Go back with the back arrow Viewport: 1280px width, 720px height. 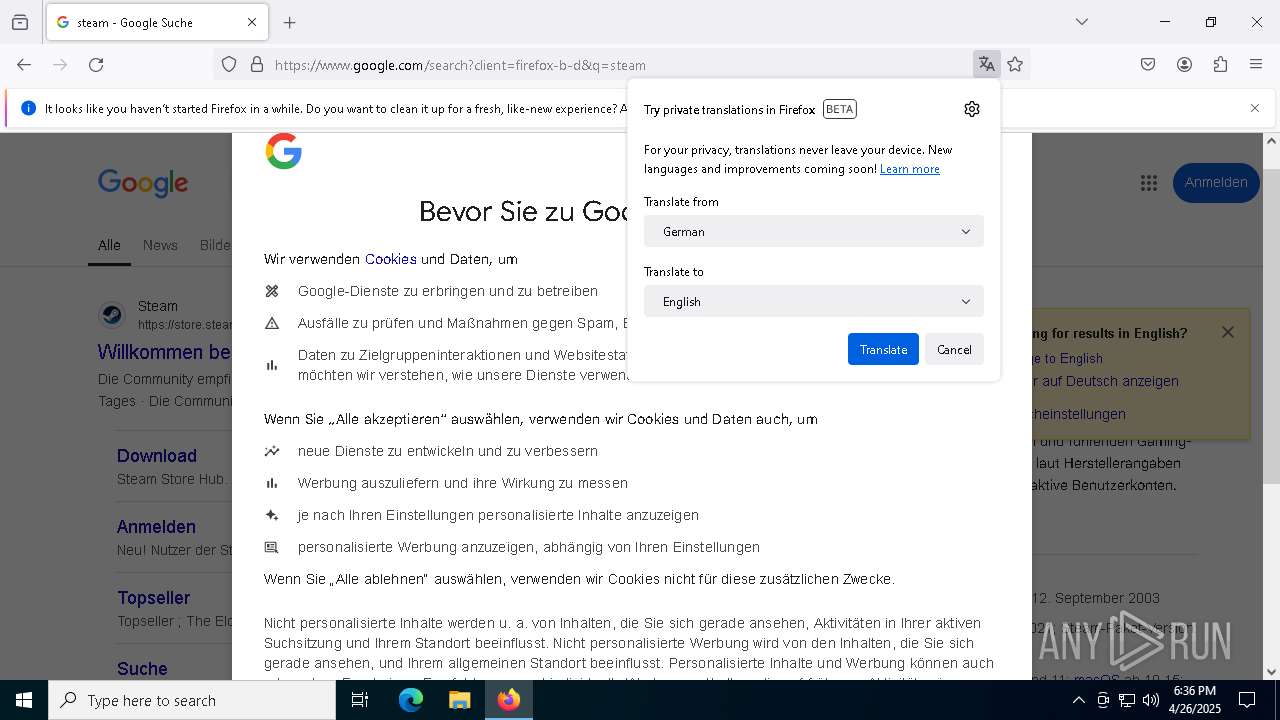point(24,64)
